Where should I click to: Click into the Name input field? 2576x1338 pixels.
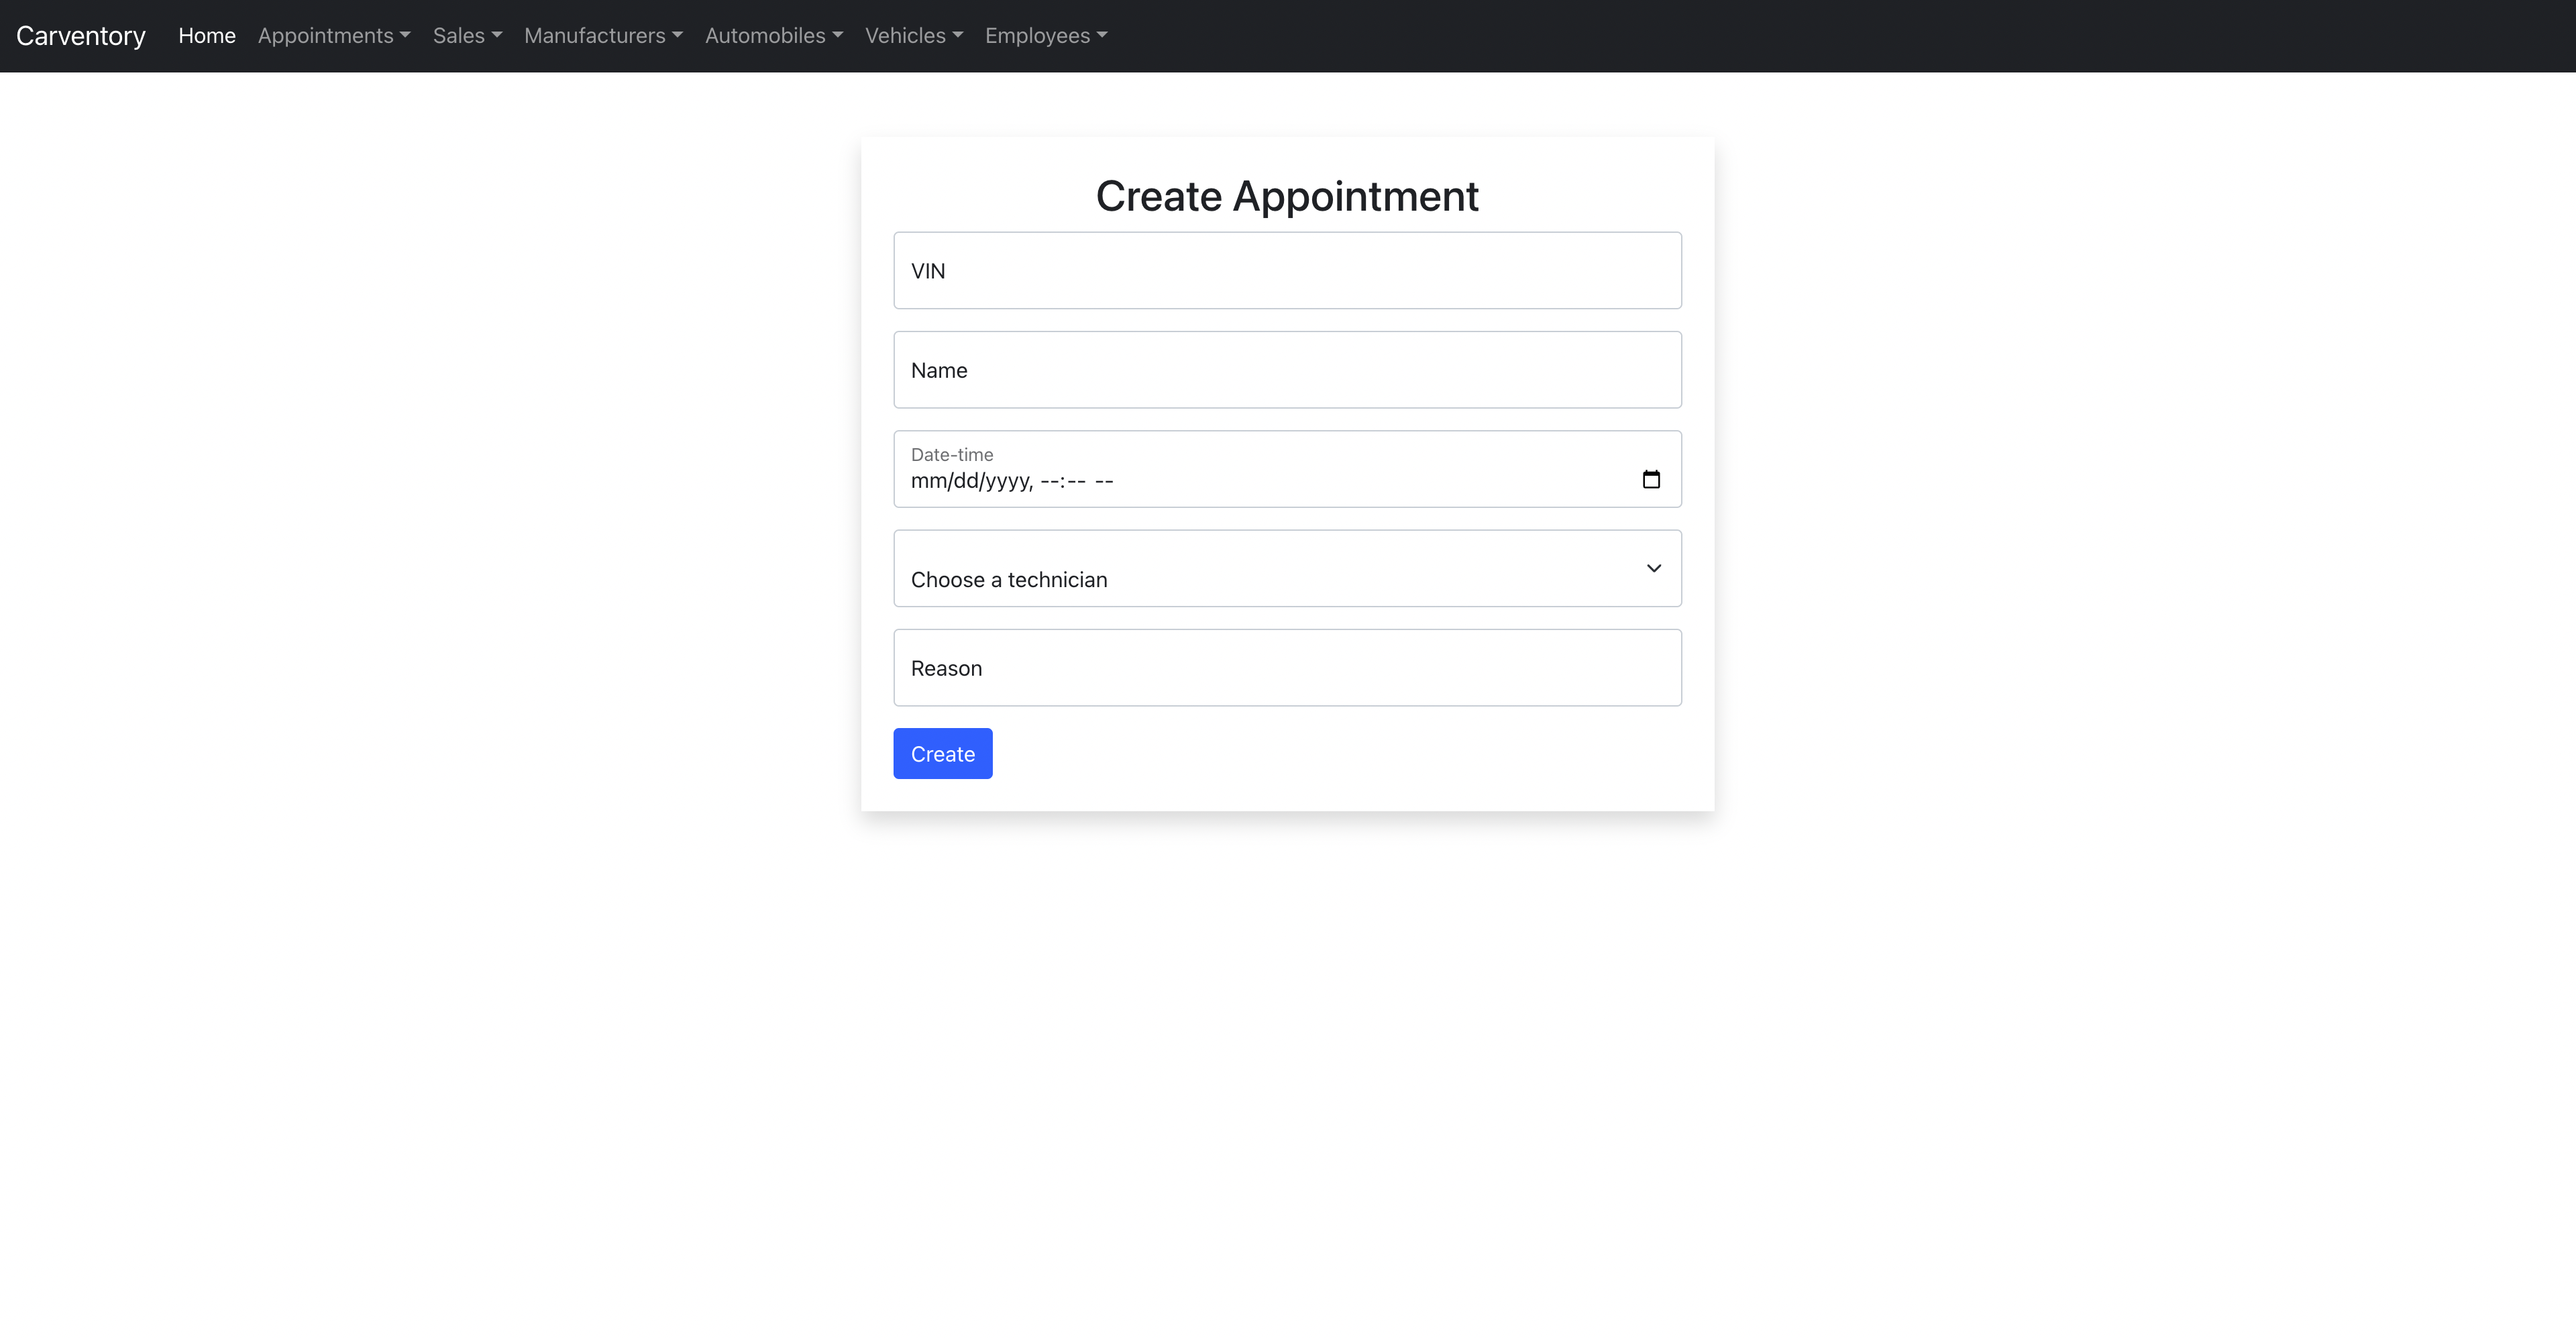coord(1288,370)
